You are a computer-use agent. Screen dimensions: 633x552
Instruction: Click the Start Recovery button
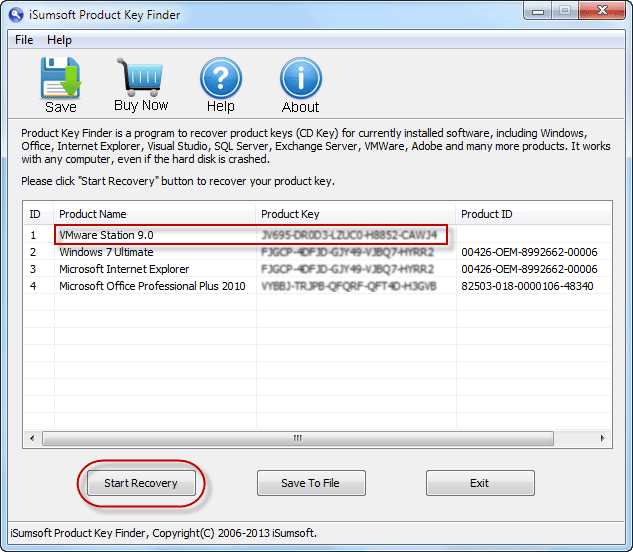[x=141, y=483]
